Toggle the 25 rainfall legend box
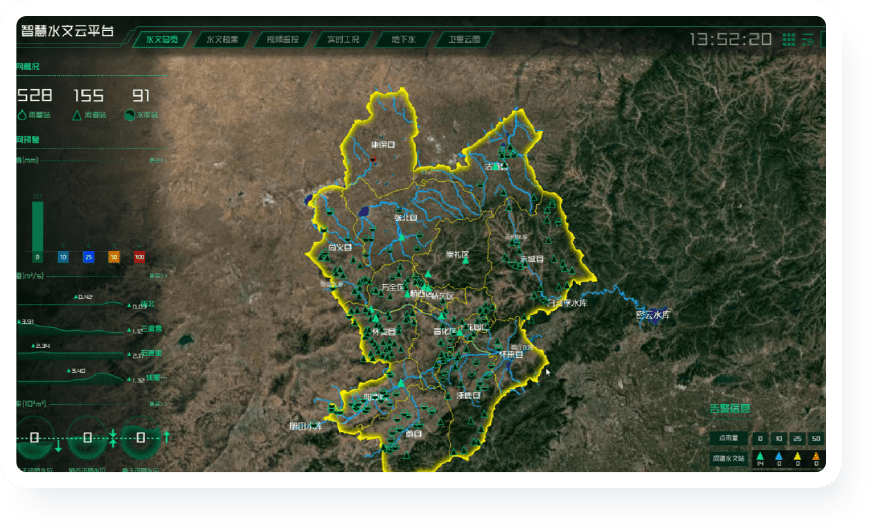This screenshot has height=527, width=869. [x=798, y=438]
